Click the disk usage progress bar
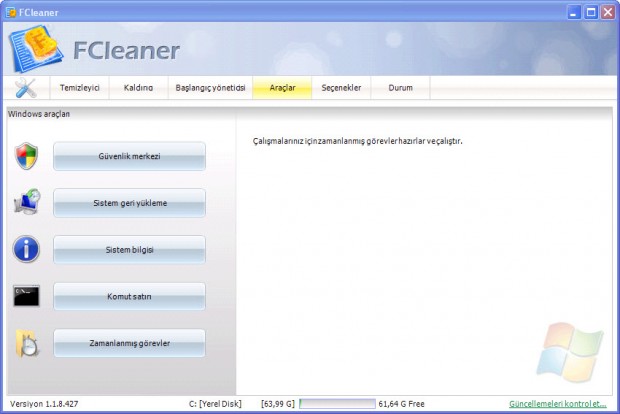Screen dimensions: 620x414 337,404
